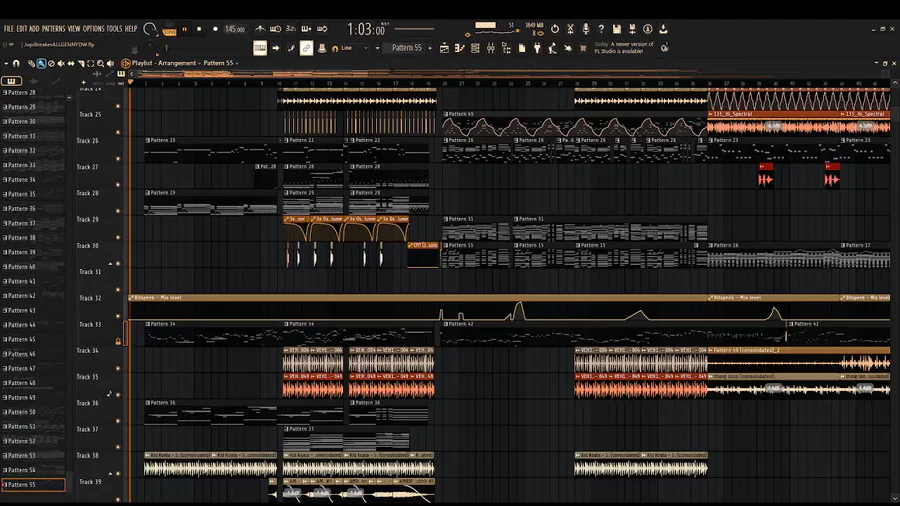Select the playlist Delete tool

51,64
